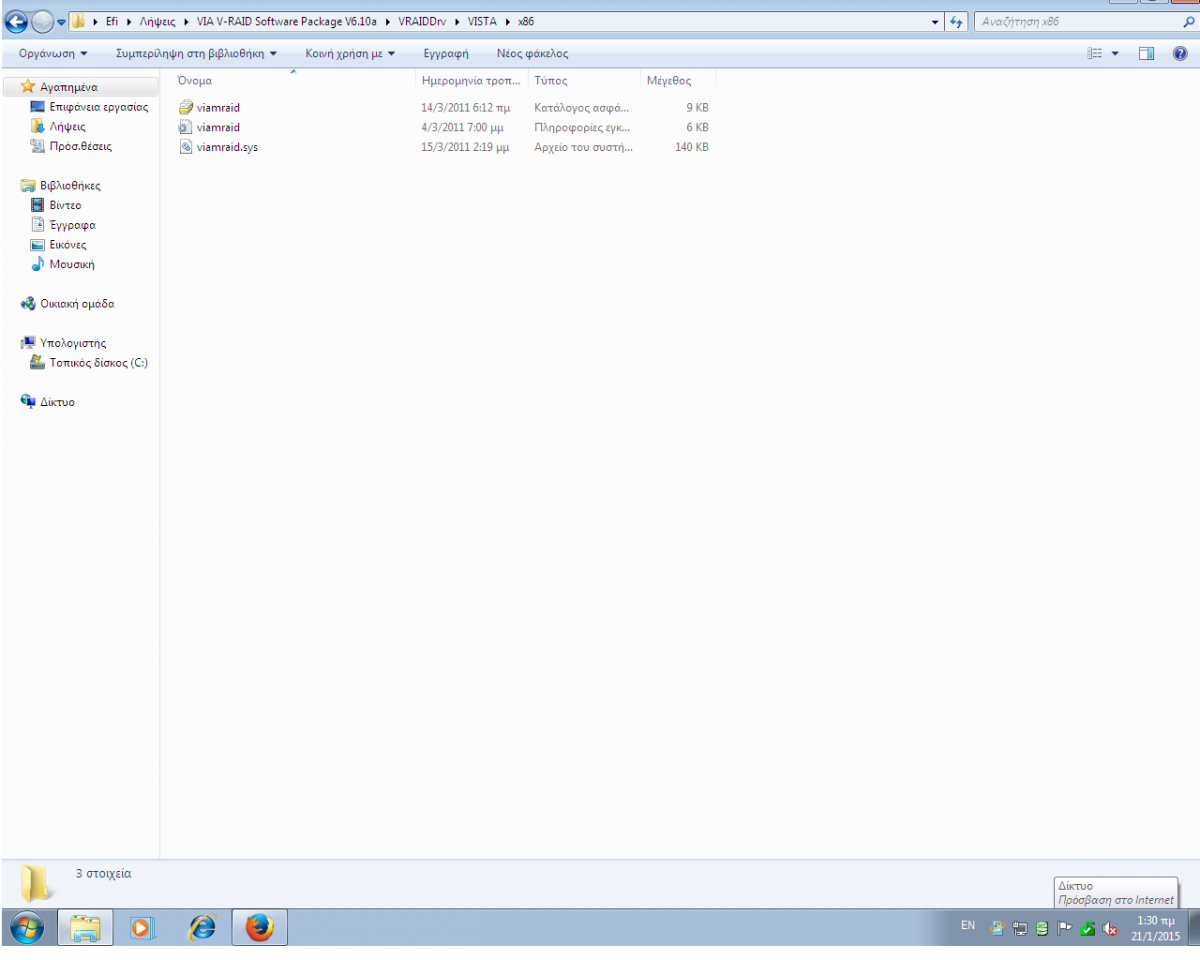Click the EN language indicator

pos(968,926)
